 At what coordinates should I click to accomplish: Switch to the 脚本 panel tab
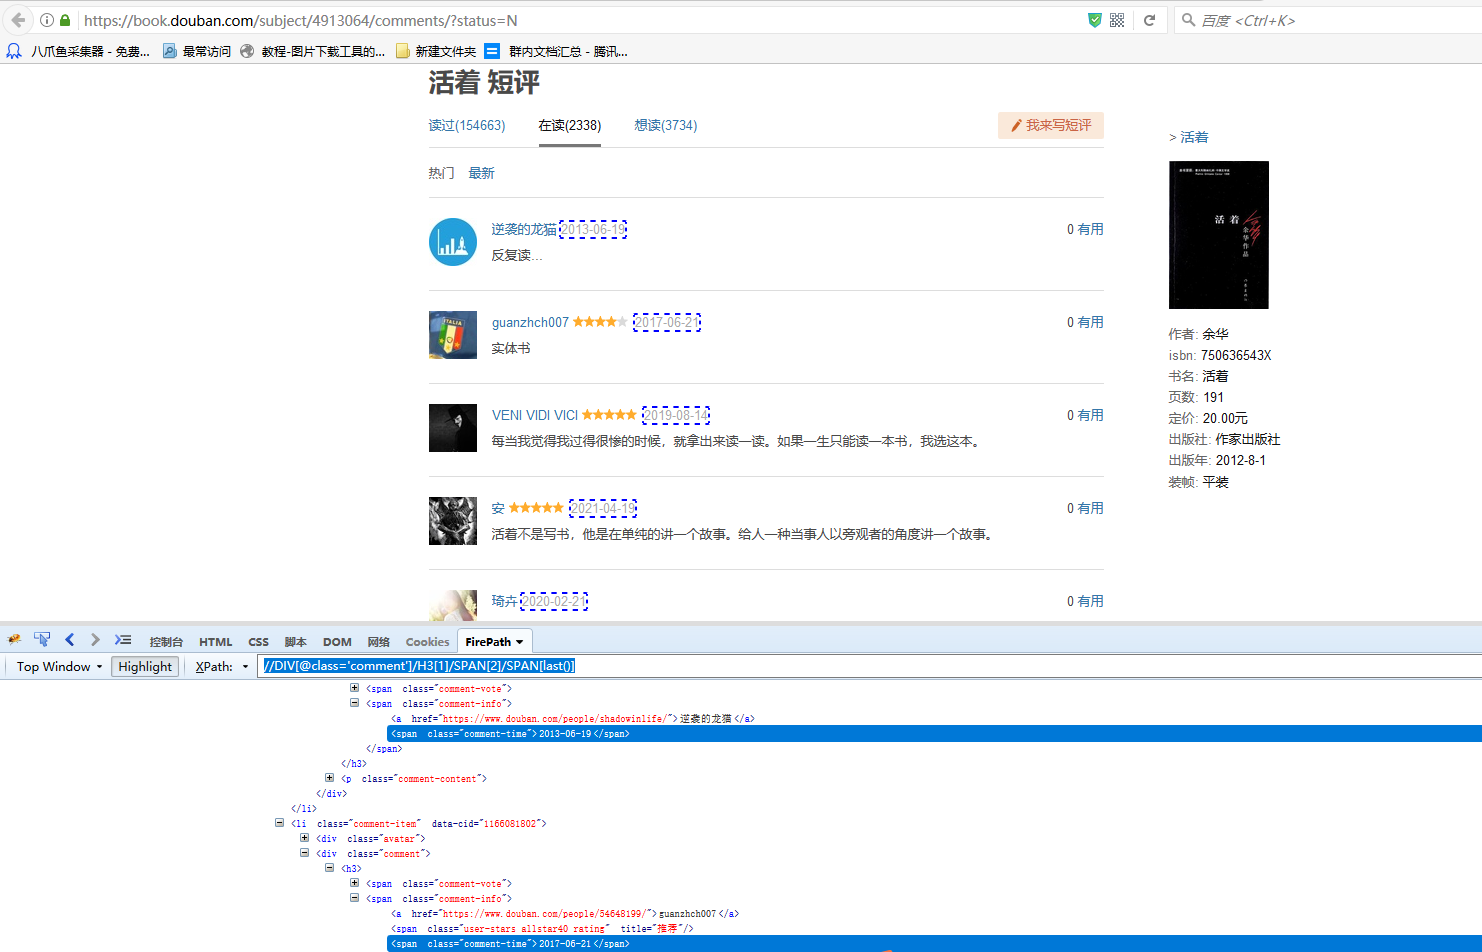coord(295,642)
